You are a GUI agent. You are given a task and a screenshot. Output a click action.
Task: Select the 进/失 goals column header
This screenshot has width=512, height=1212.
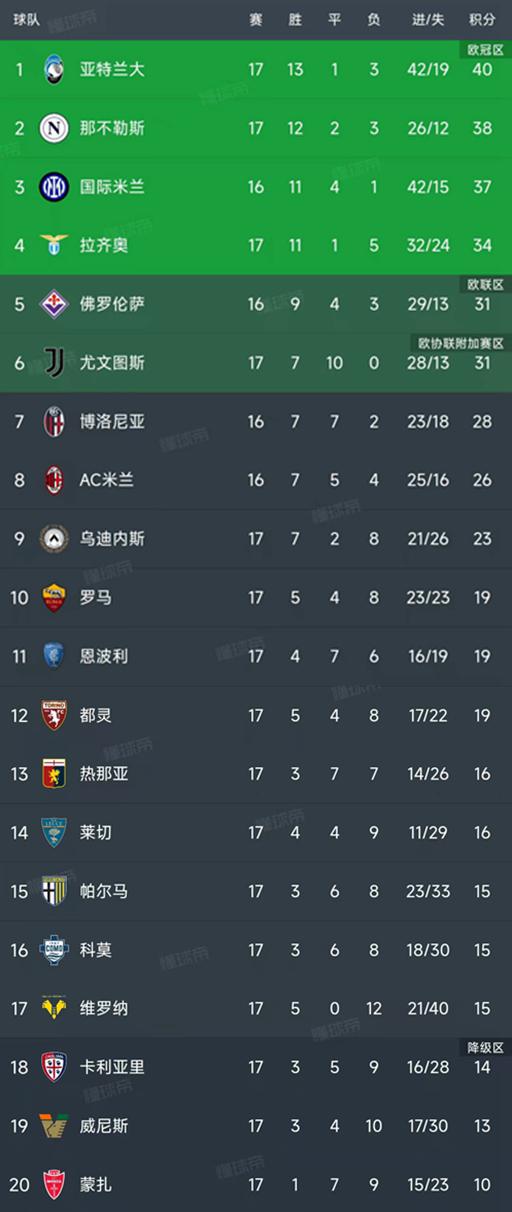coord(428,19)
